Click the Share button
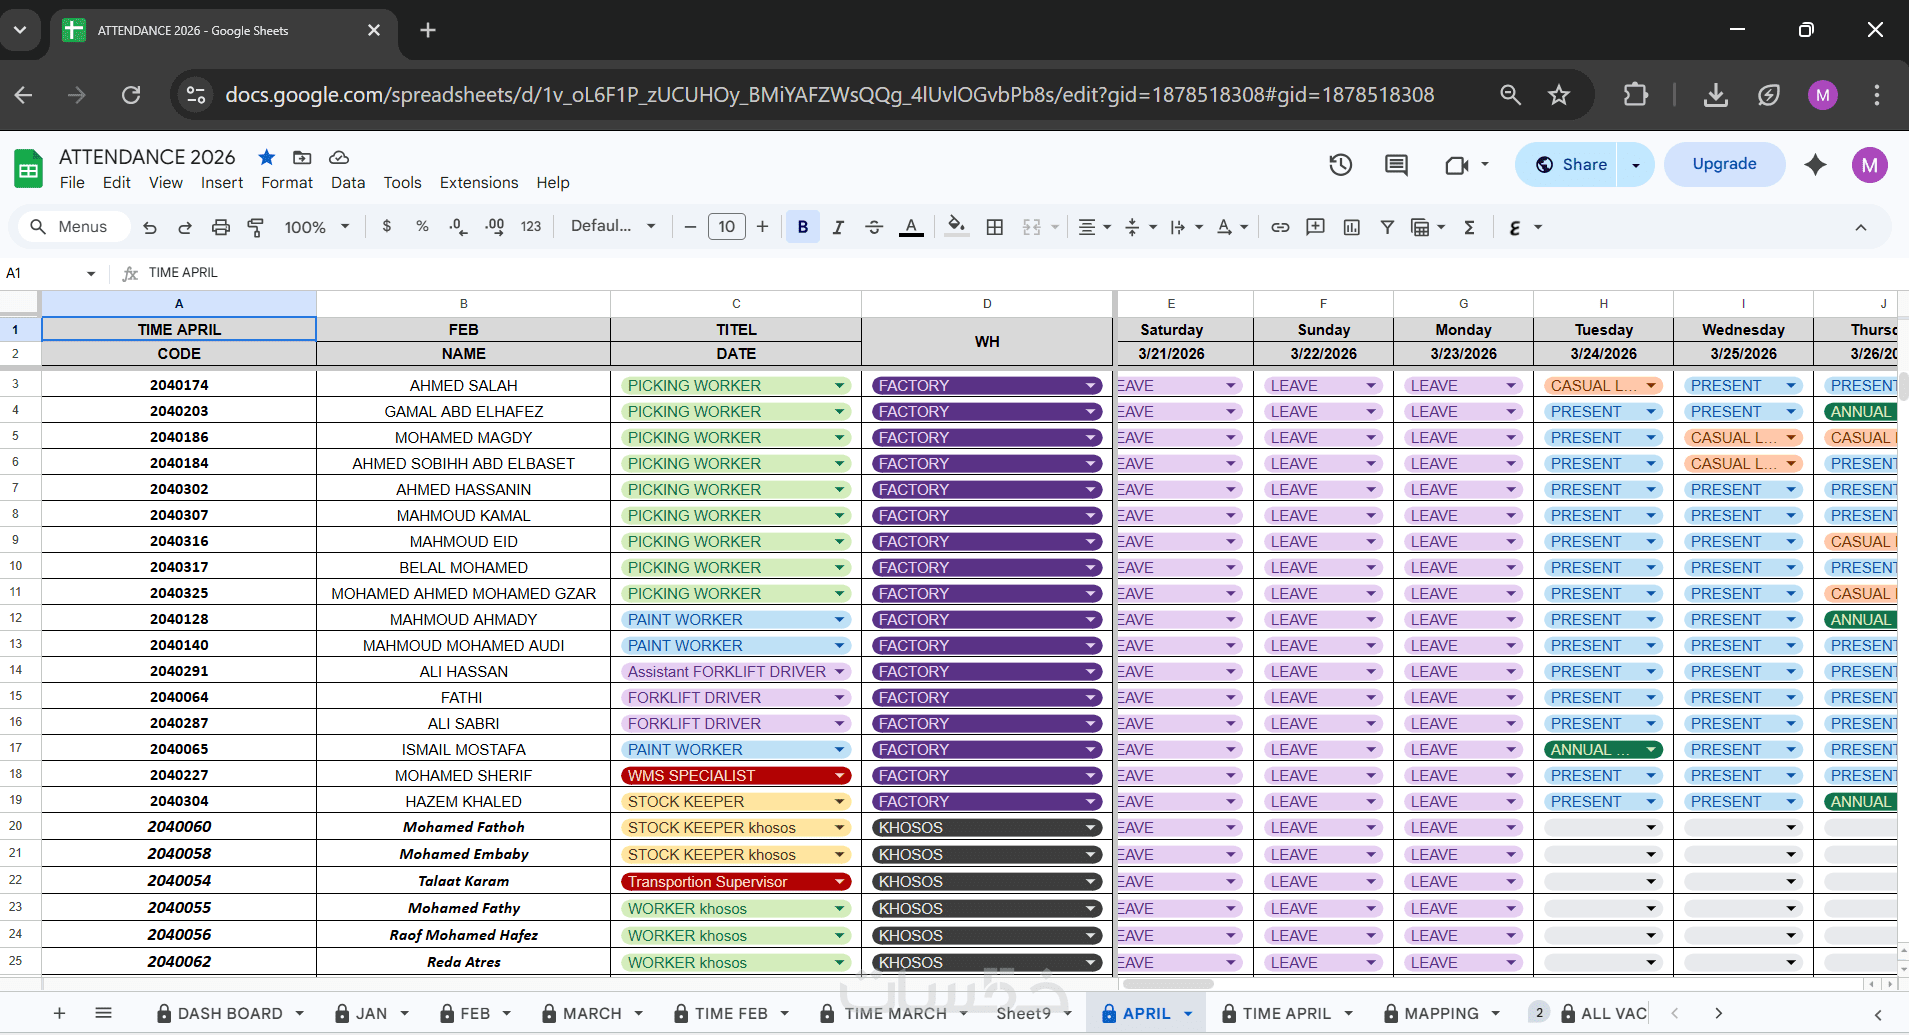Image resolution: width=1909 pixels, height=1035 pixels. (1571, 165)
